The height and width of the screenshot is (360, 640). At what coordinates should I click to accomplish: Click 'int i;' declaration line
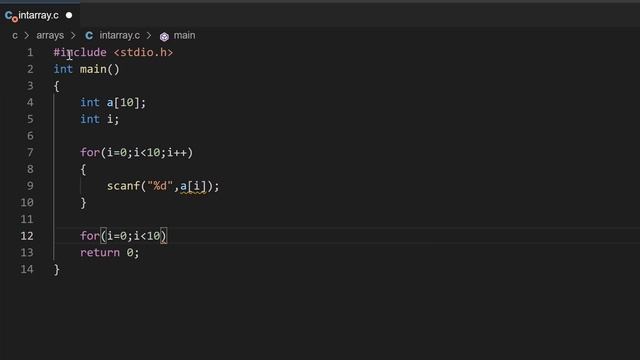coord(100,119)
